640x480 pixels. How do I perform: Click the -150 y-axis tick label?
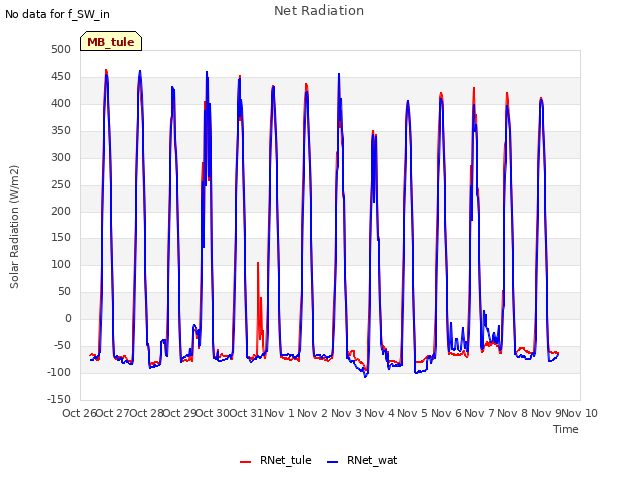(x=59, y=399)
